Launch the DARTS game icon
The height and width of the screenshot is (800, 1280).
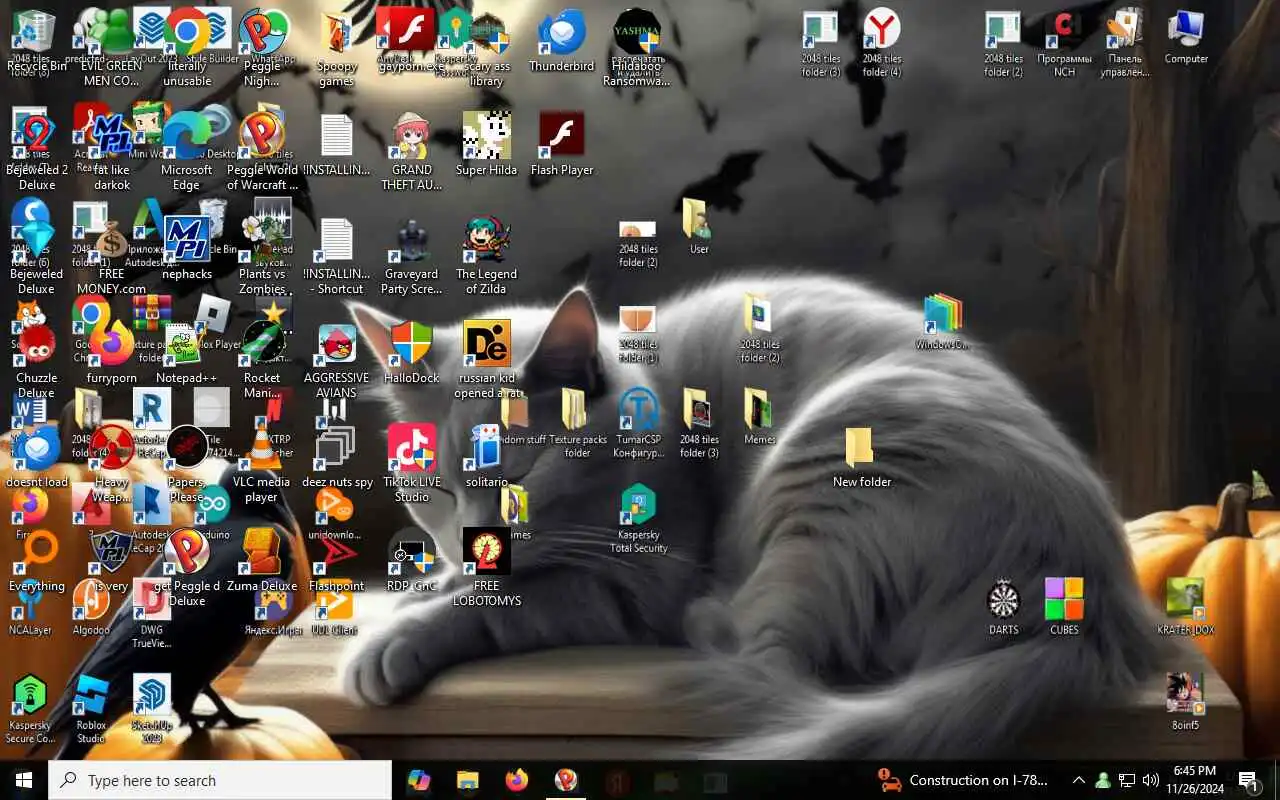[x=1003, y=606]
